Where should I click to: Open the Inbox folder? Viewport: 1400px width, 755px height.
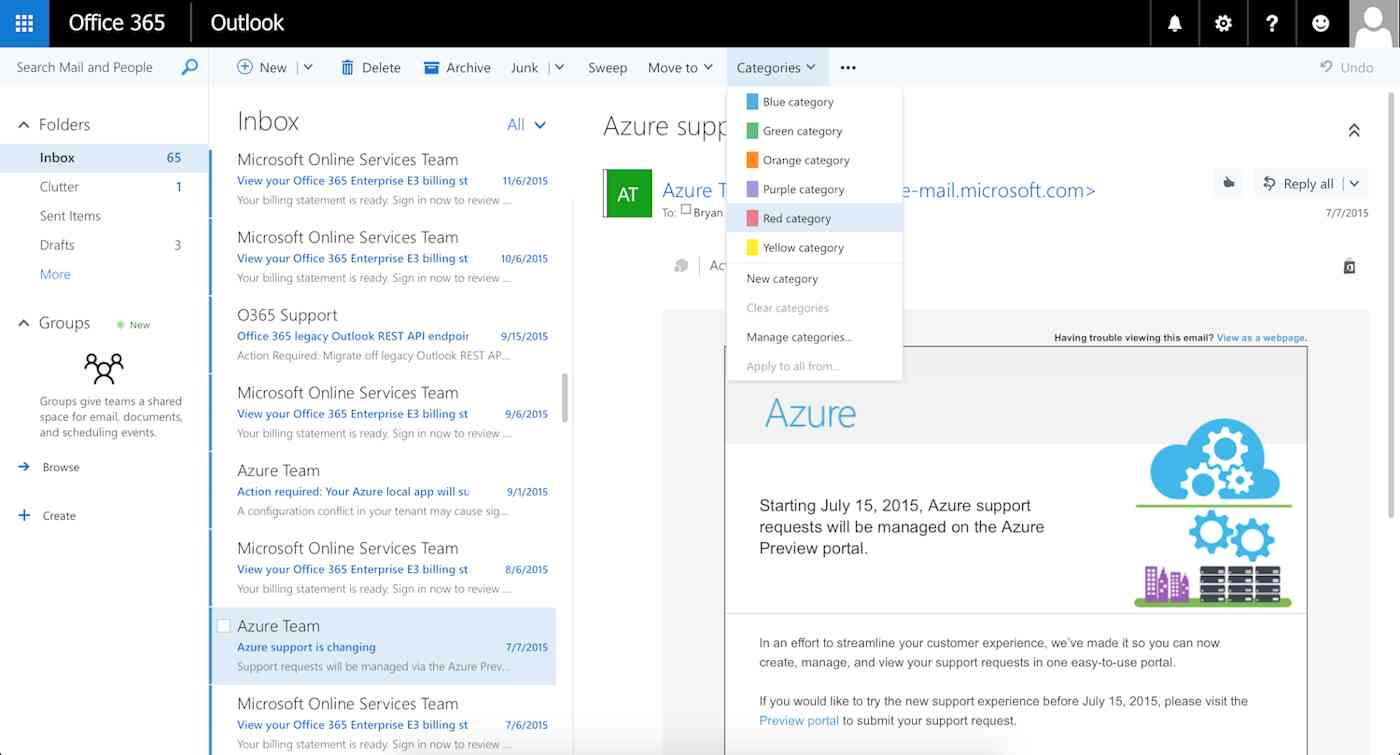click(104, 158)
